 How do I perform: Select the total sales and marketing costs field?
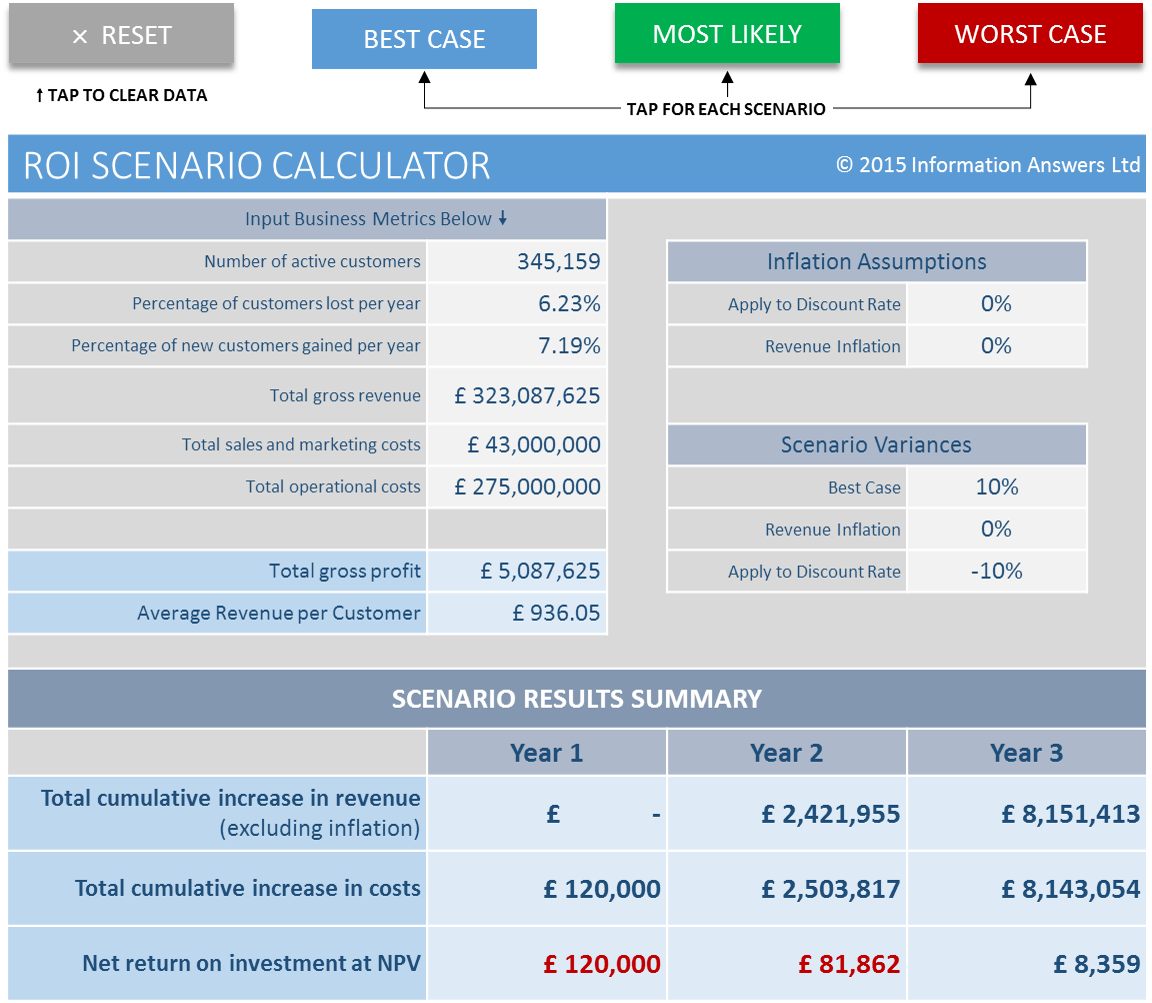517,445
